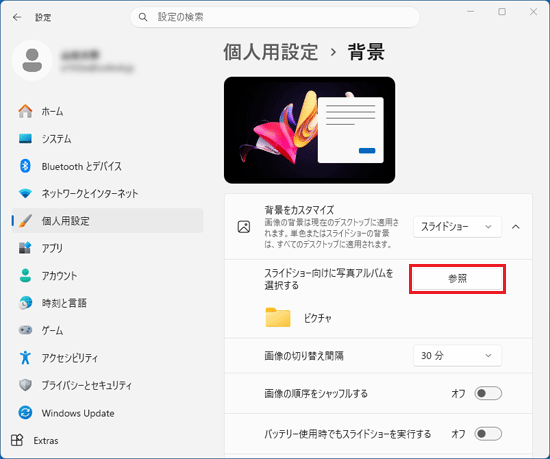The height and width of the screenshot is (459, 550).
Task: Maximize the settings window
Action: (502, 12)
